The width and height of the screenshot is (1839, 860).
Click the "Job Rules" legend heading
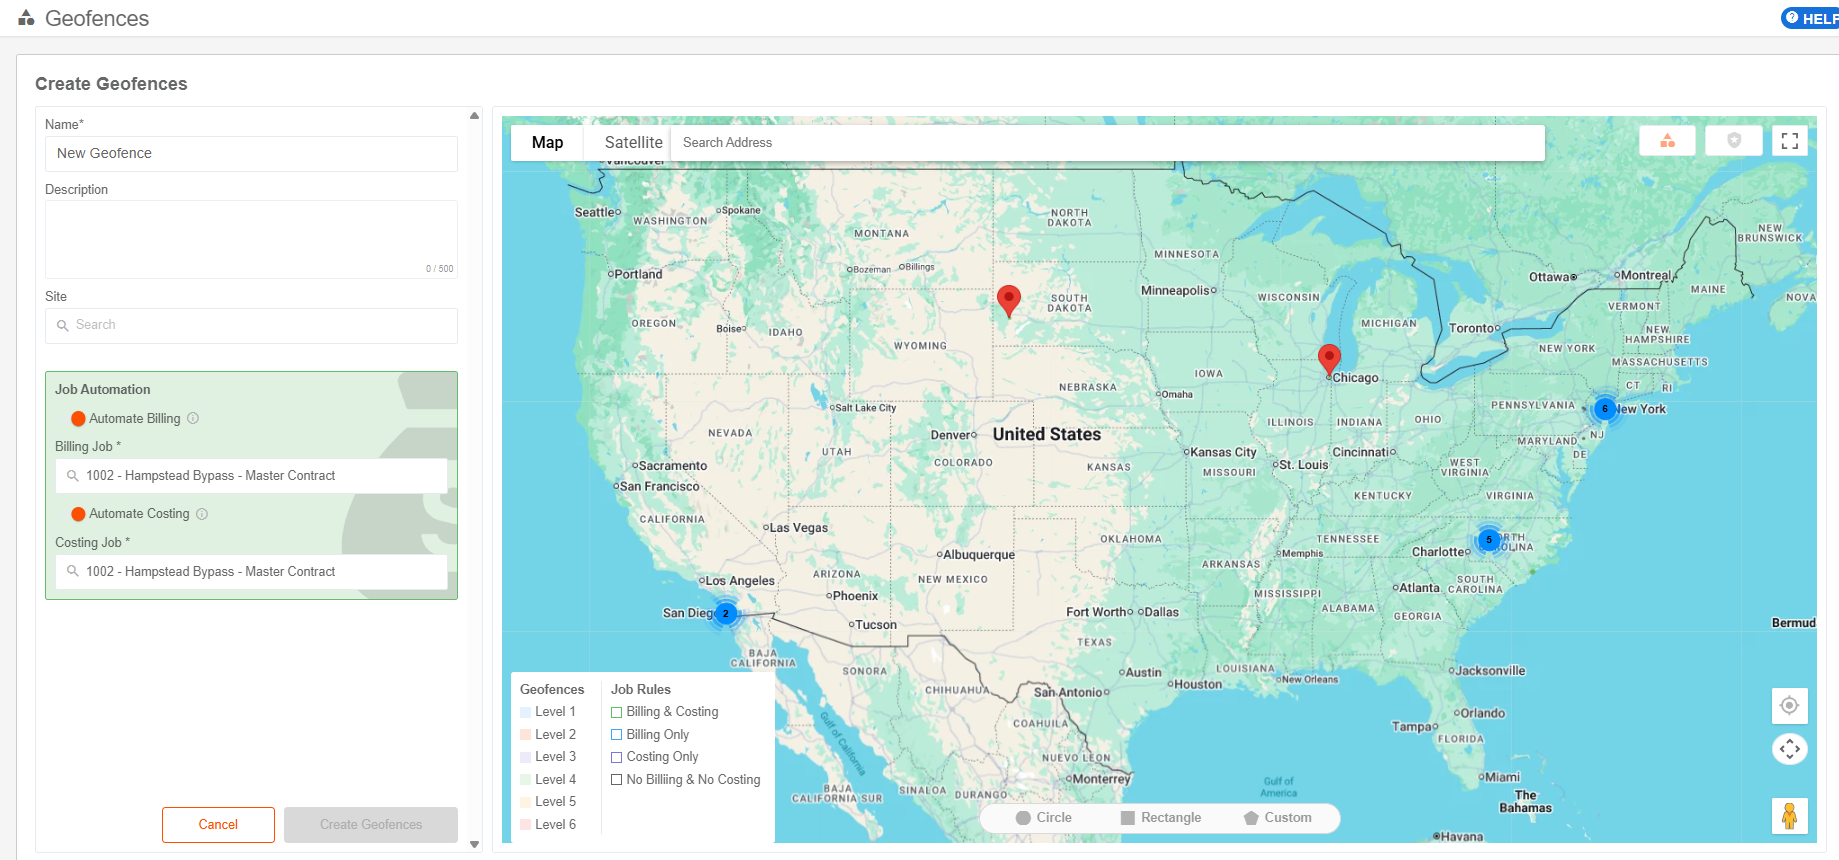[641, 689]
